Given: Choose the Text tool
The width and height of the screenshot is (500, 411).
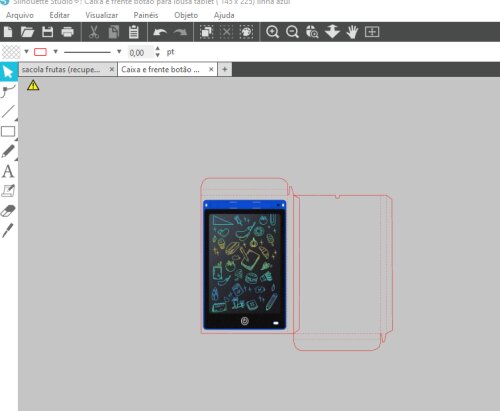Looking at the screenshot, I should coord(8,171).
